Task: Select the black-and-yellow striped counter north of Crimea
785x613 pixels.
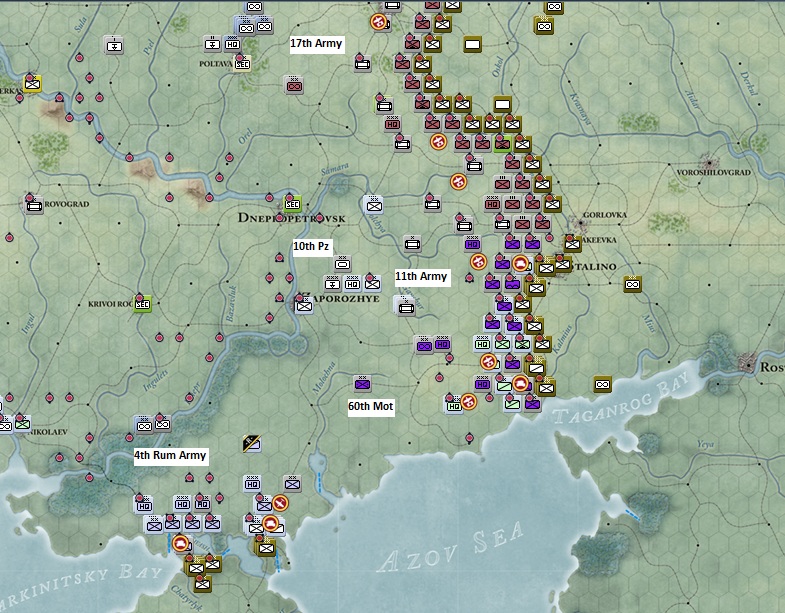Action: pyautogui.click(x=252, y=443)
